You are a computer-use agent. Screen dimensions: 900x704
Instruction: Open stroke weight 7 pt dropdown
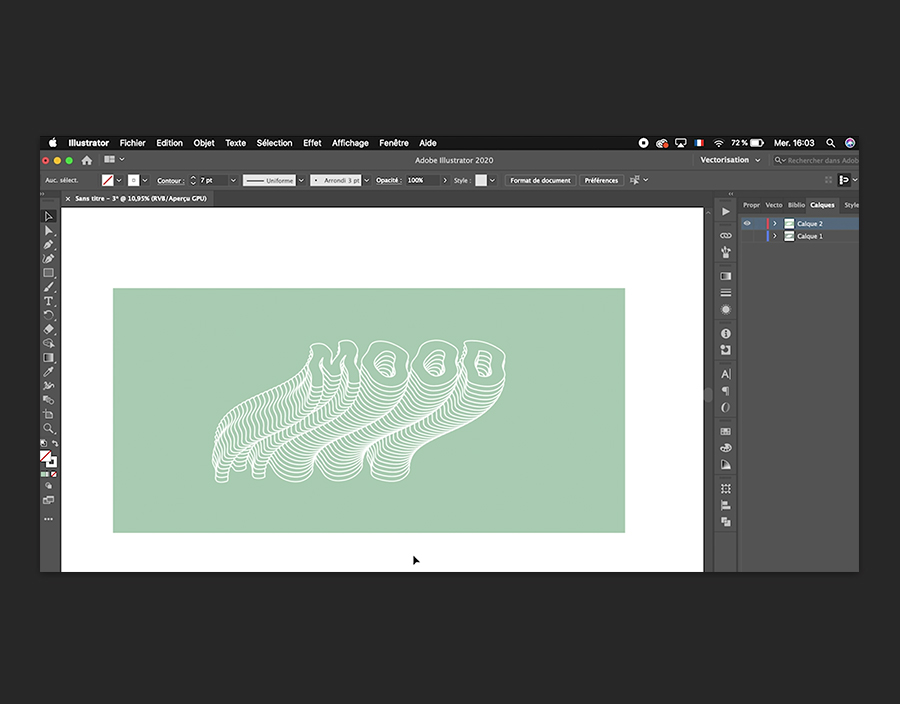[x=233, y=180]
